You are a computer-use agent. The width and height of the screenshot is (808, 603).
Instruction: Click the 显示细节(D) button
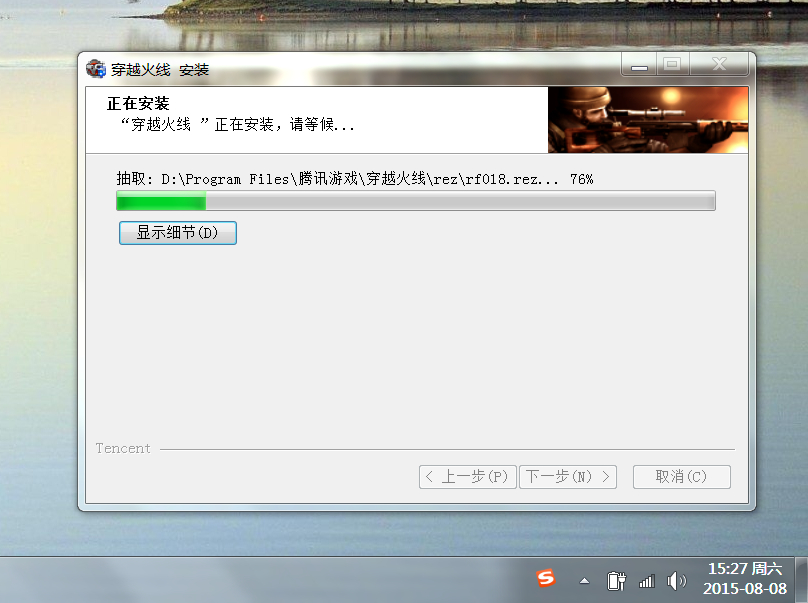point(178,233)
